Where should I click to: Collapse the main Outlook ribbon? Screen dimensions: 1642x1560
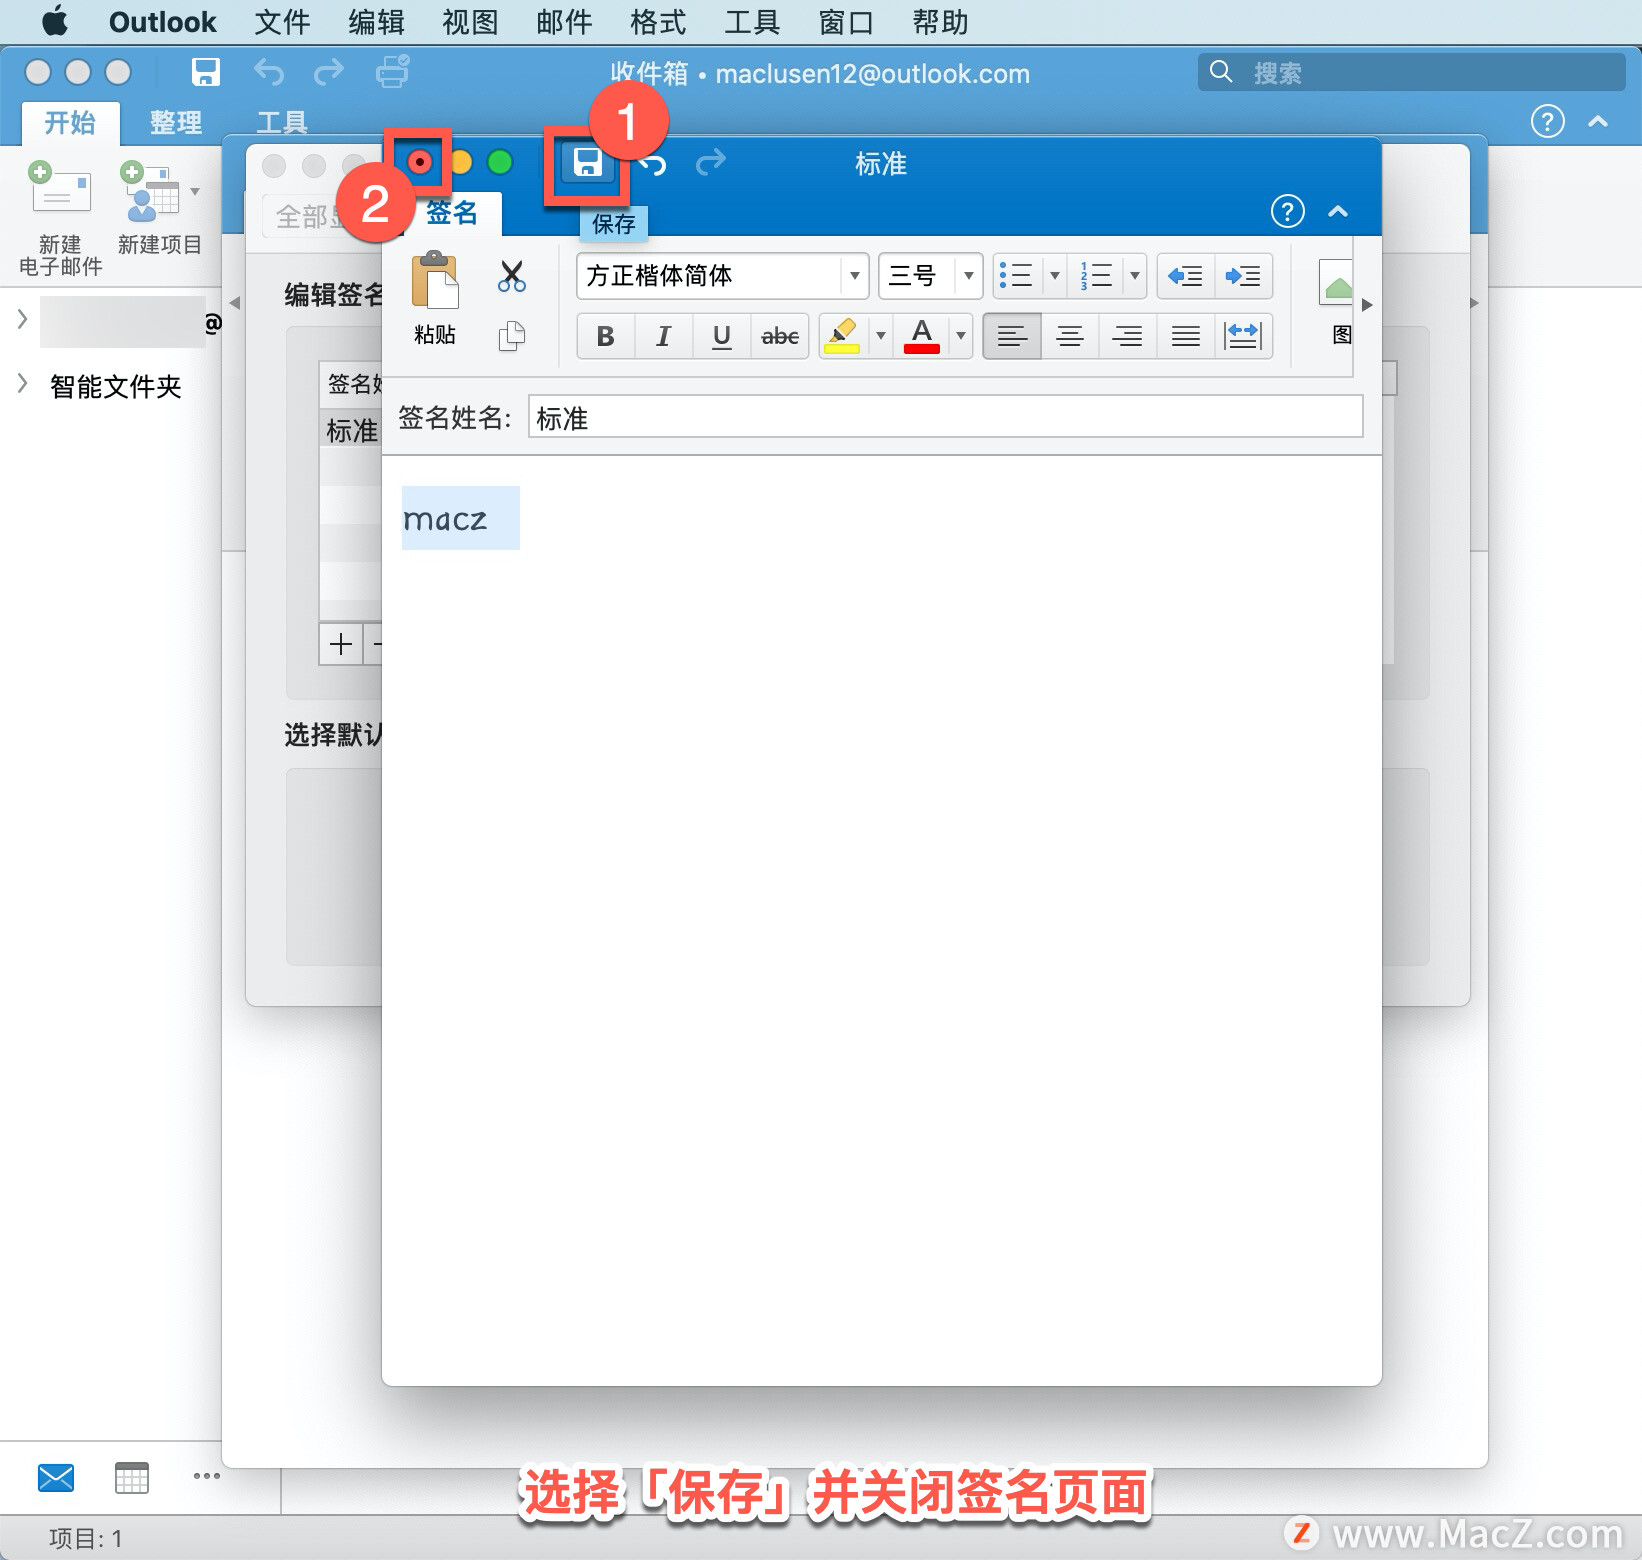tap(1598, 122)
